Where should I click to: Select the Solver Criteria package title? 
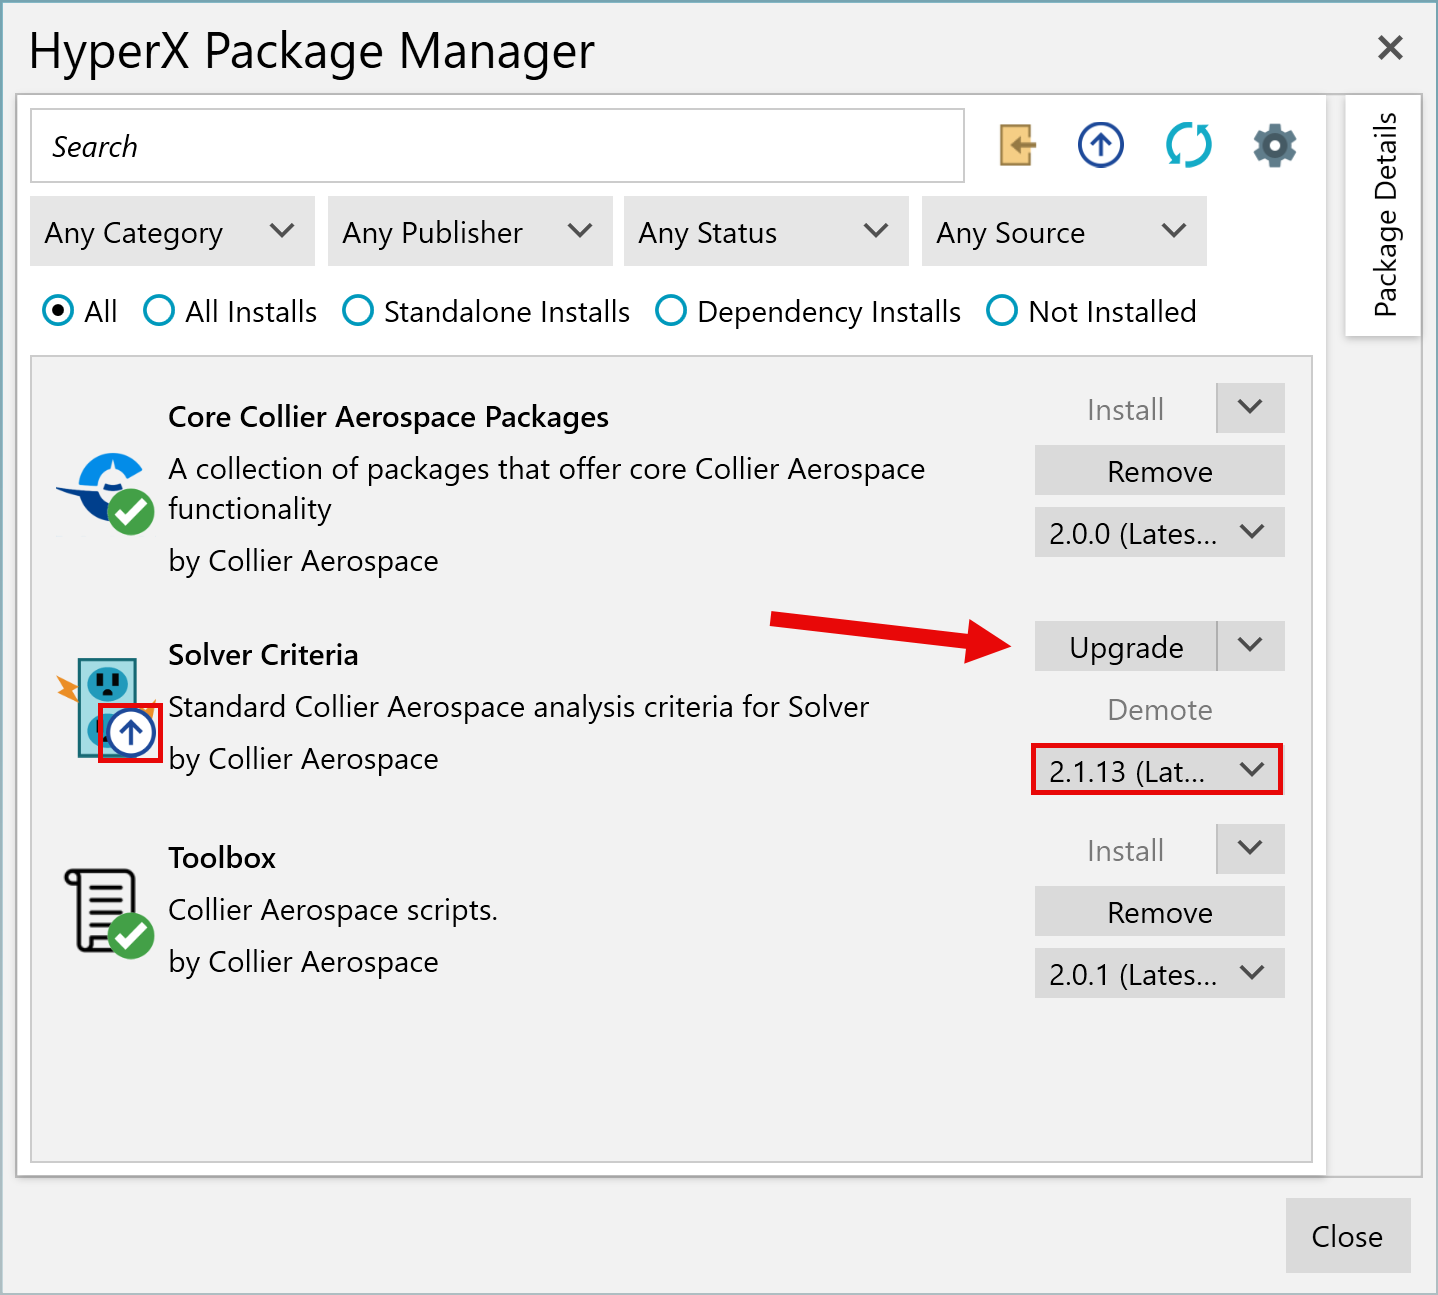263,655
